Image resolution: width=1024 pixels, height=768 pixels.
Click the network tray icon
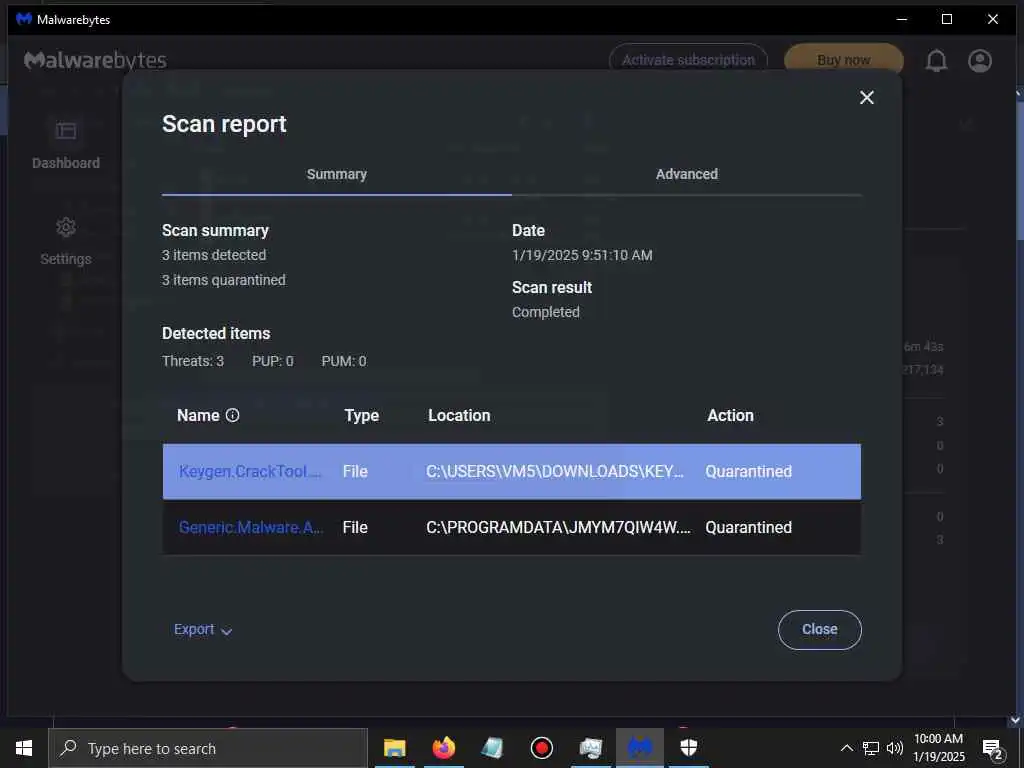[x=871, y=748]
